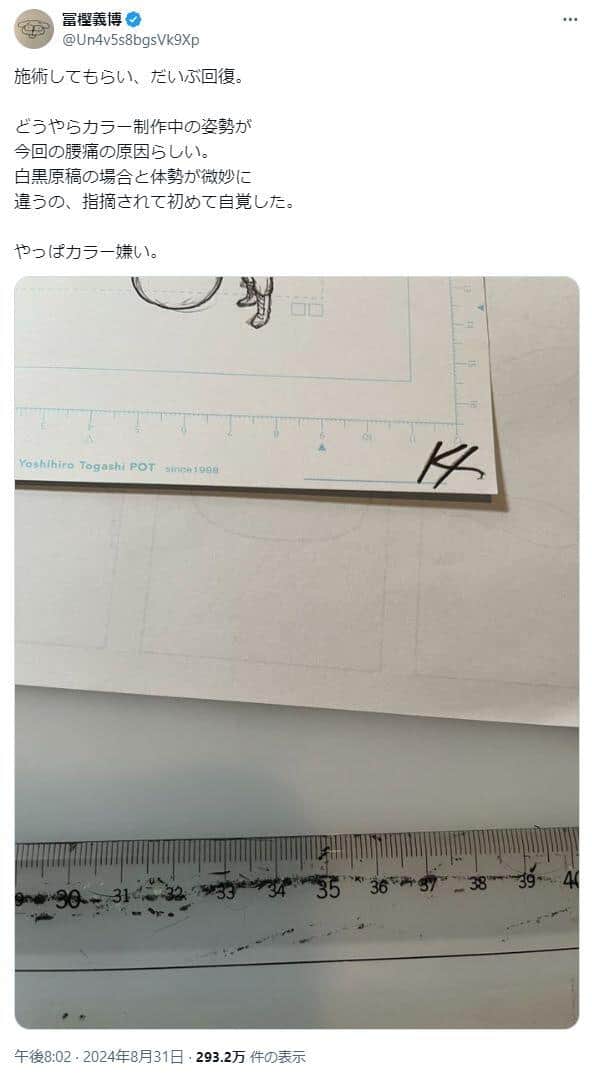592x1082 pixels.
Task: Select the closing line やっぱカラー嫌い。
Action: pyautogui.click(x=87, y=252)
